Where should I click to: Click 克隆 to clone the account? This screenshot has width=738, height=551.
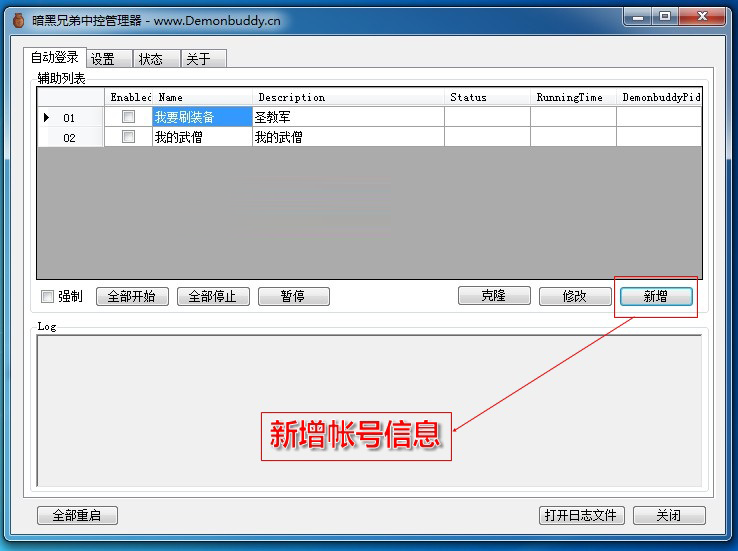click(493, 296)
